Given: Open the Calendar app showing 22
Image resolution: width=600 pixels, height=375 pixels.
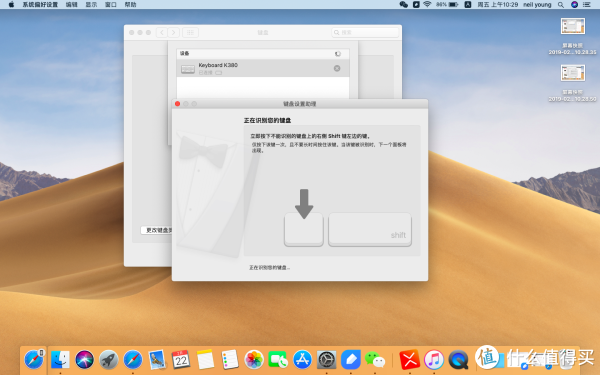Looking at the screenshot, I should click(181, 360).
